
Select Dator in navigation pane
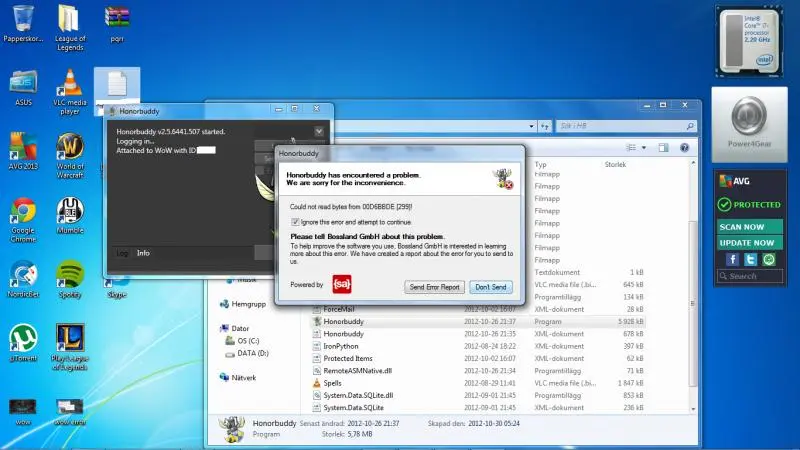click(240, 329)
